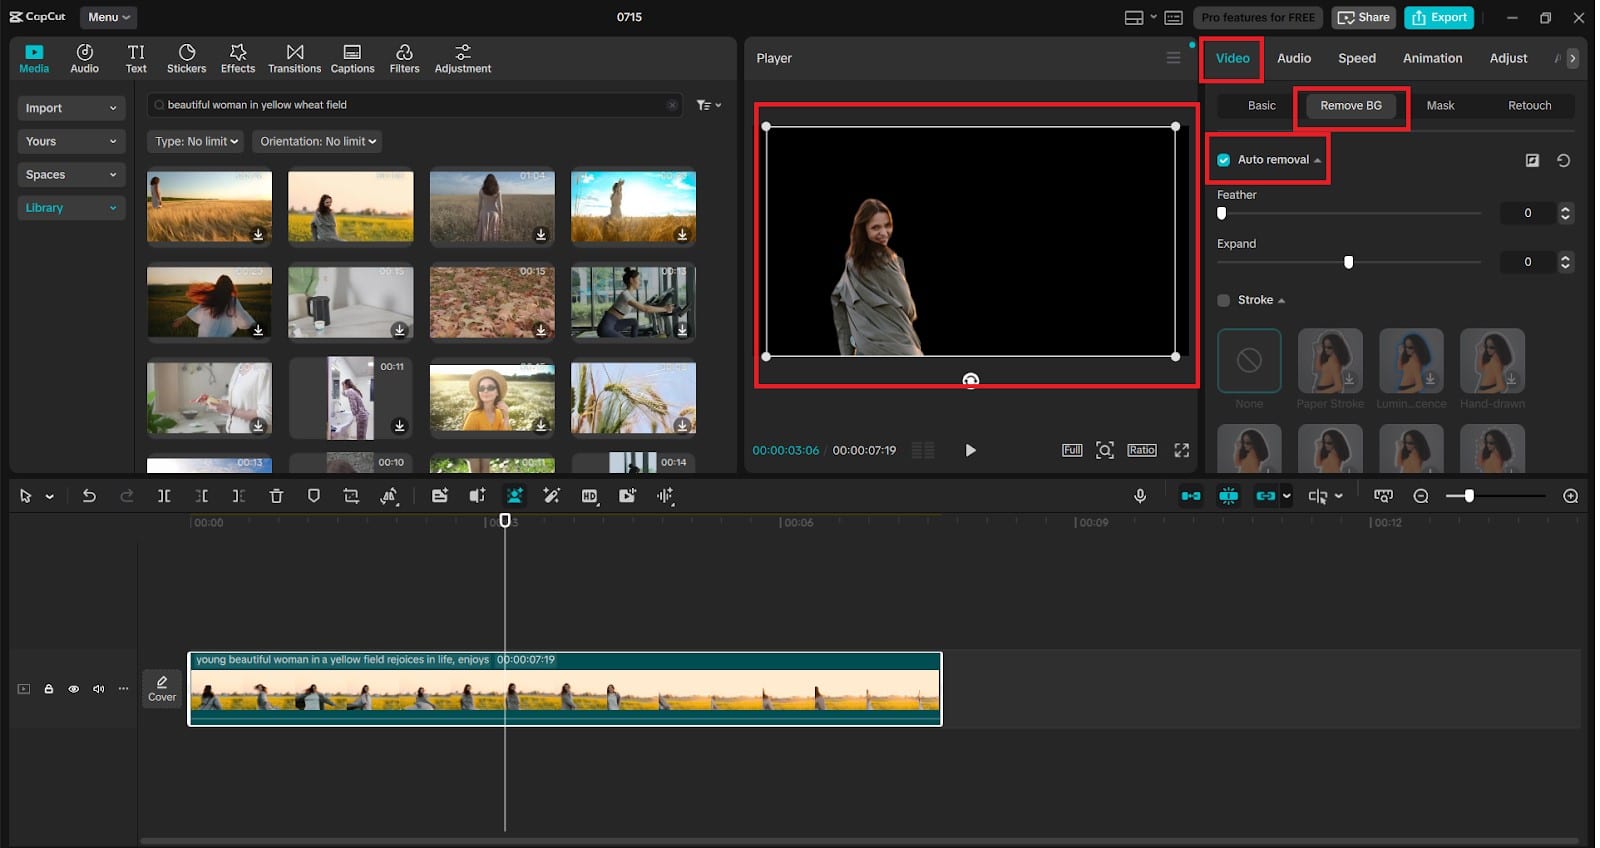Click the compare icon next to reset
1600x848 pixels.
tap(1532, 160)
